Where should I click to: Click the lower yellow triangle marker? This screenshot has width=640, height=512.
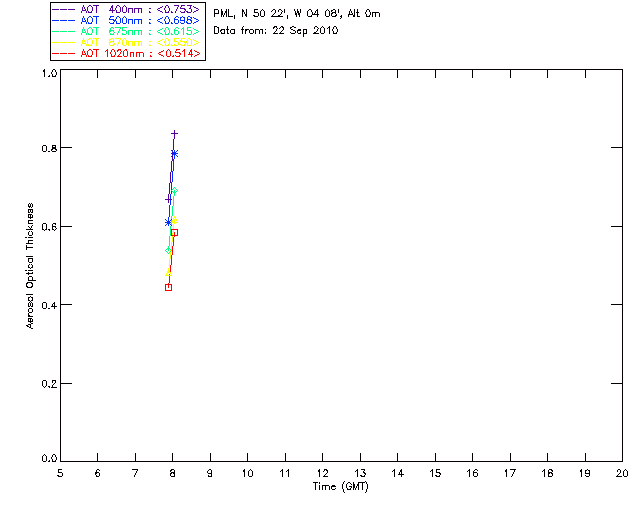tap(168, 272)
